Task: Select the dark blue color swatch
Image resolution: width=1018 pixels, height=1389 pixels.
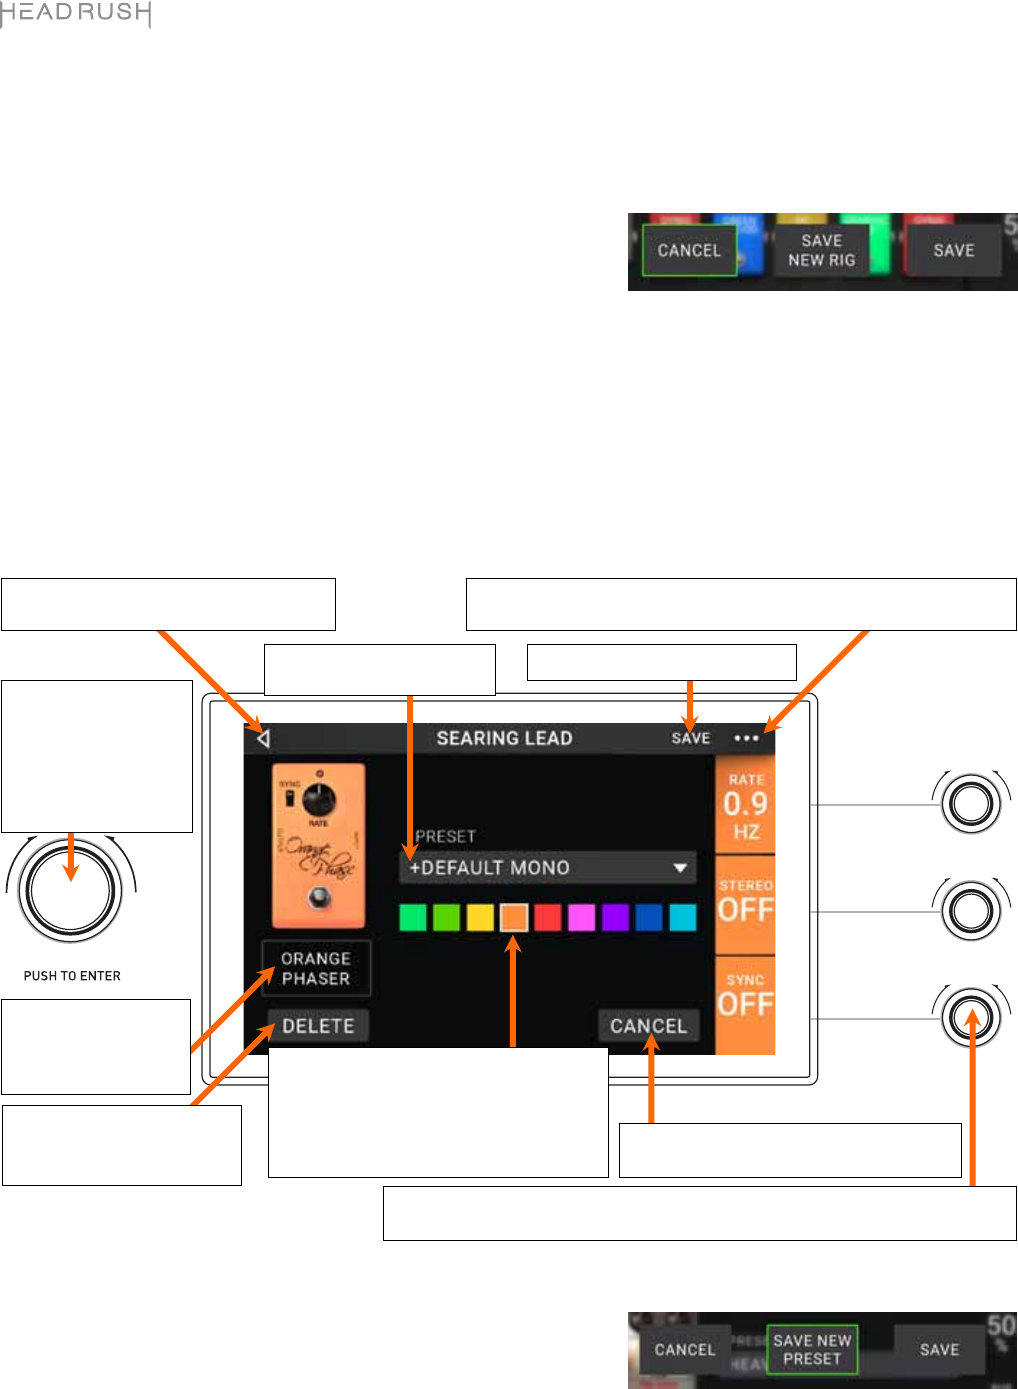Action: [649, 917]
